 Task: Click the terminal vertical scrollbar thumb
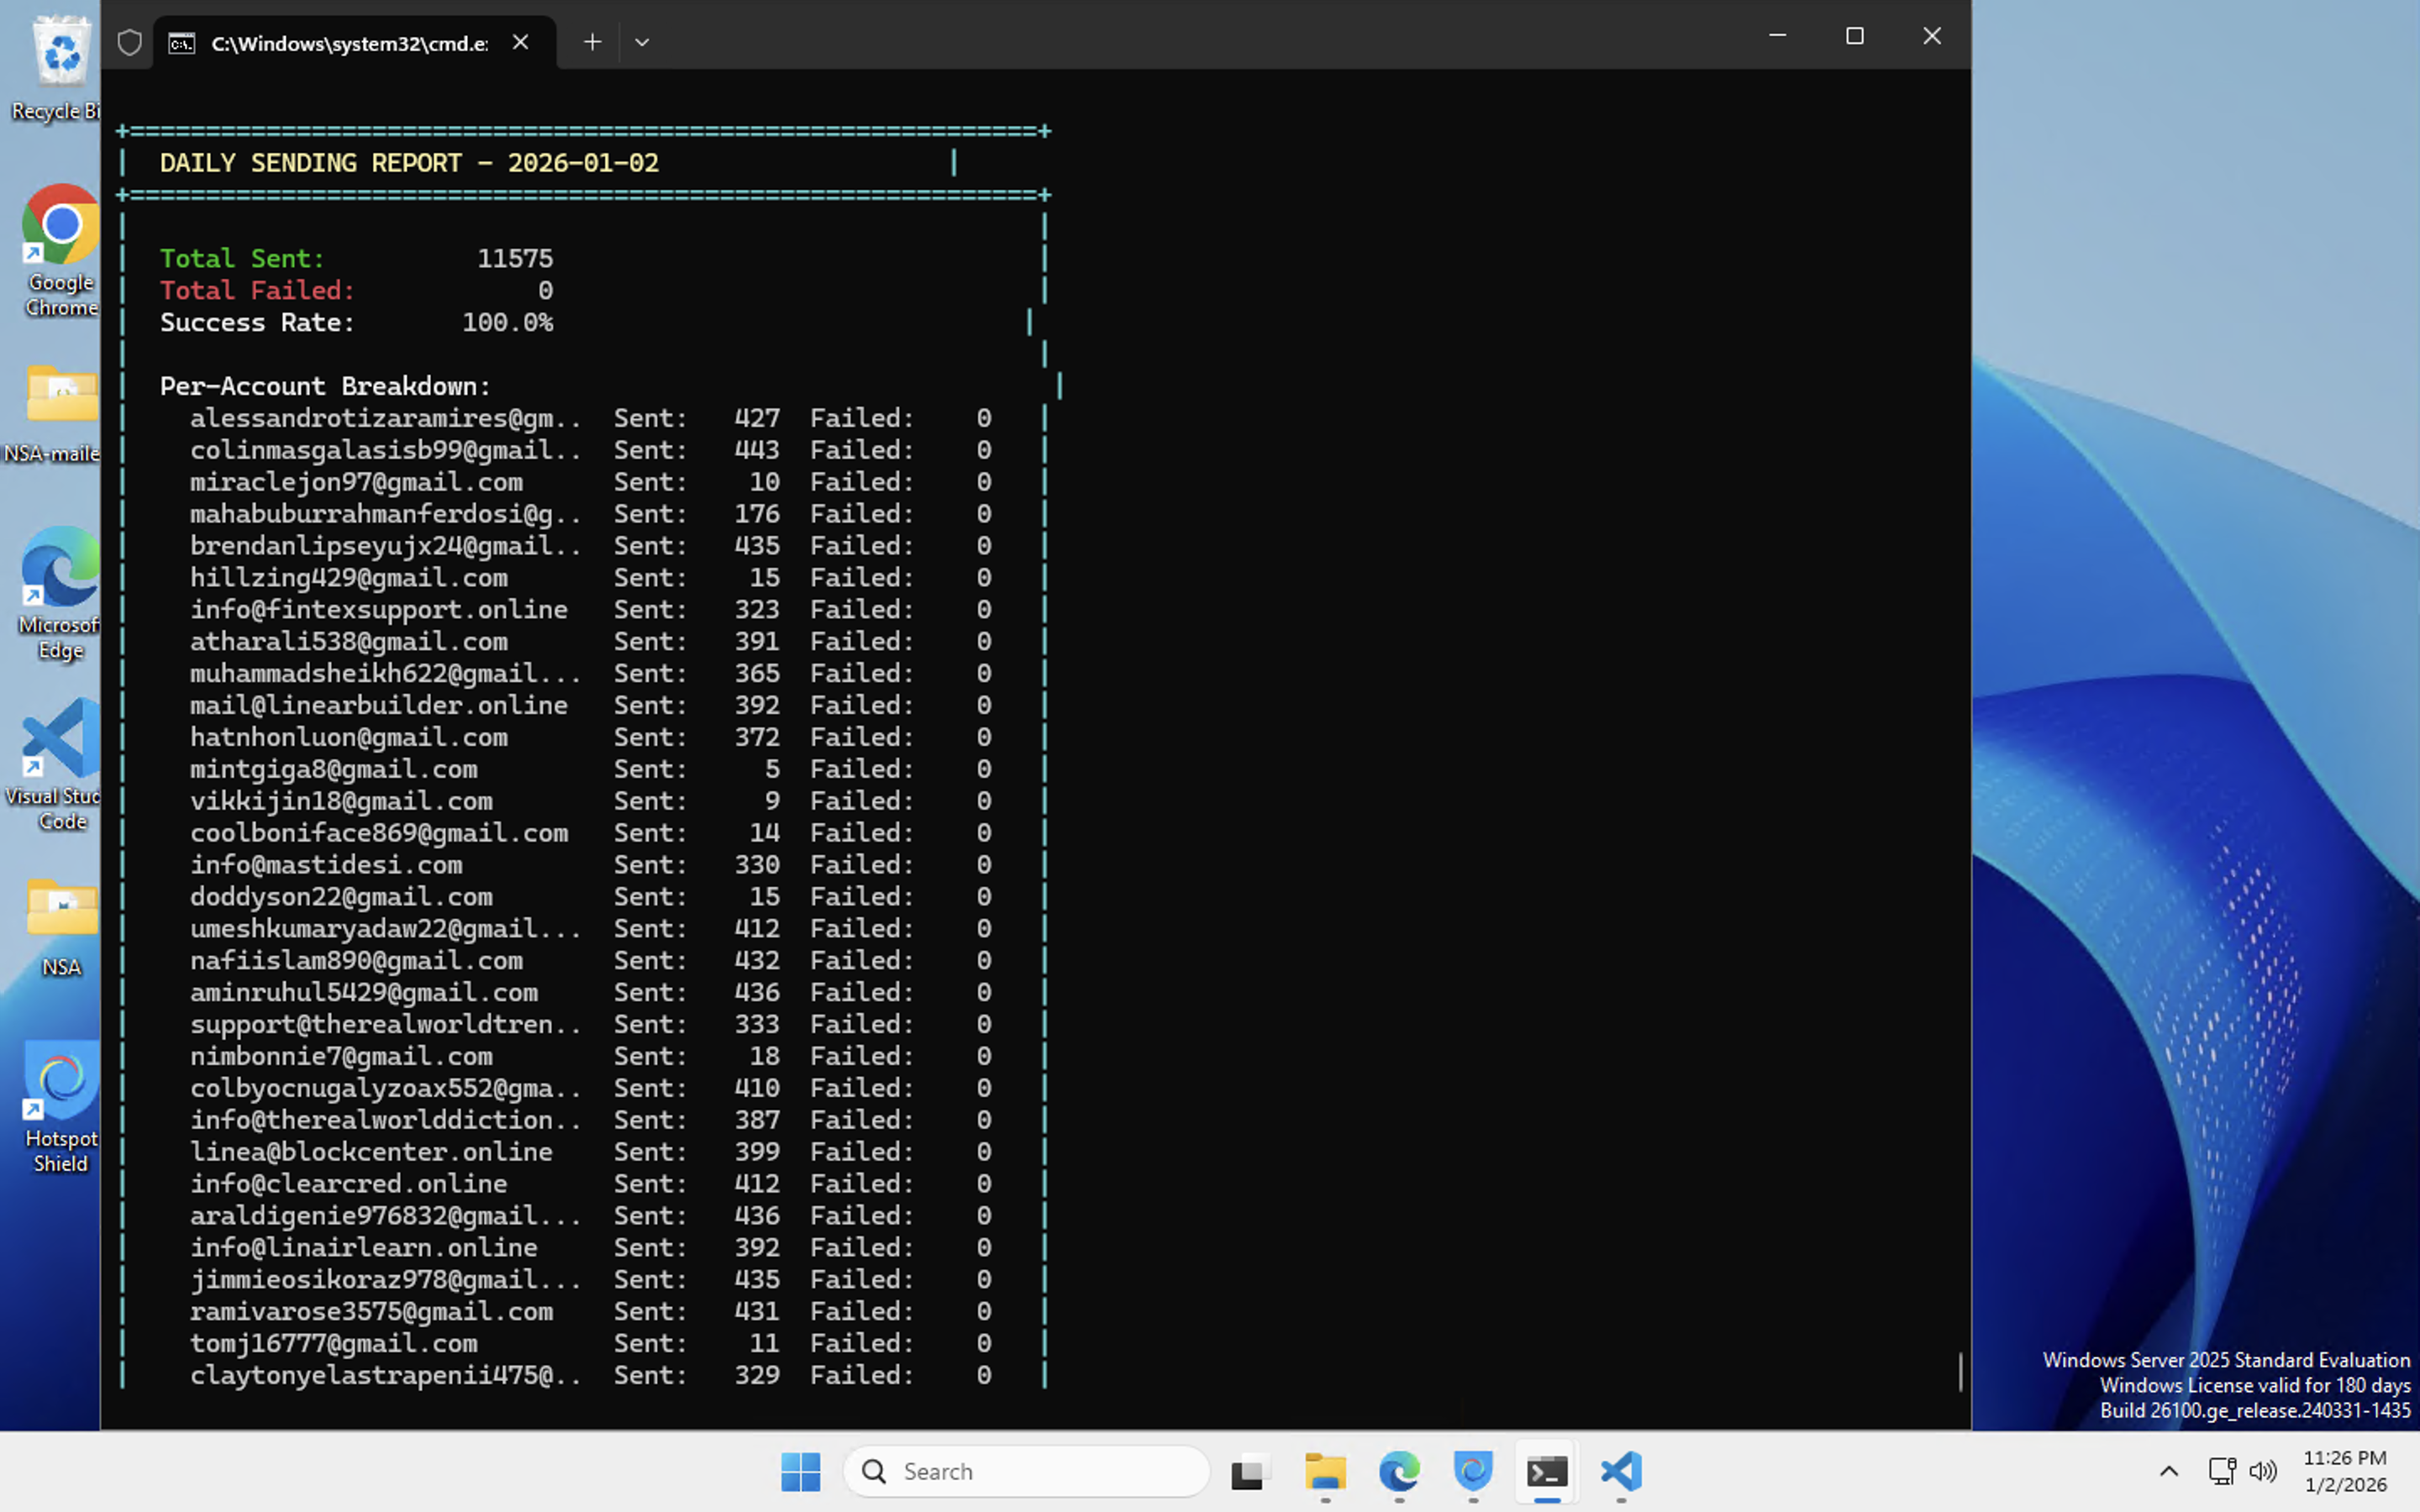(x=1960, y=1370)
